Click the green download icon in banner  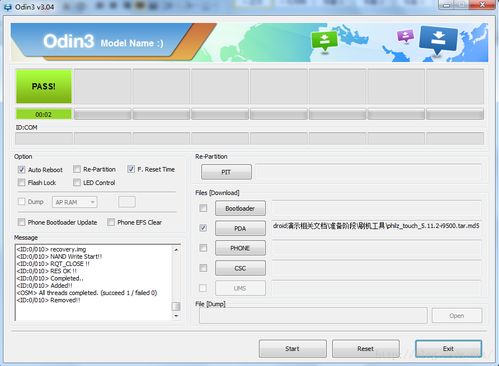pos(324,41)
